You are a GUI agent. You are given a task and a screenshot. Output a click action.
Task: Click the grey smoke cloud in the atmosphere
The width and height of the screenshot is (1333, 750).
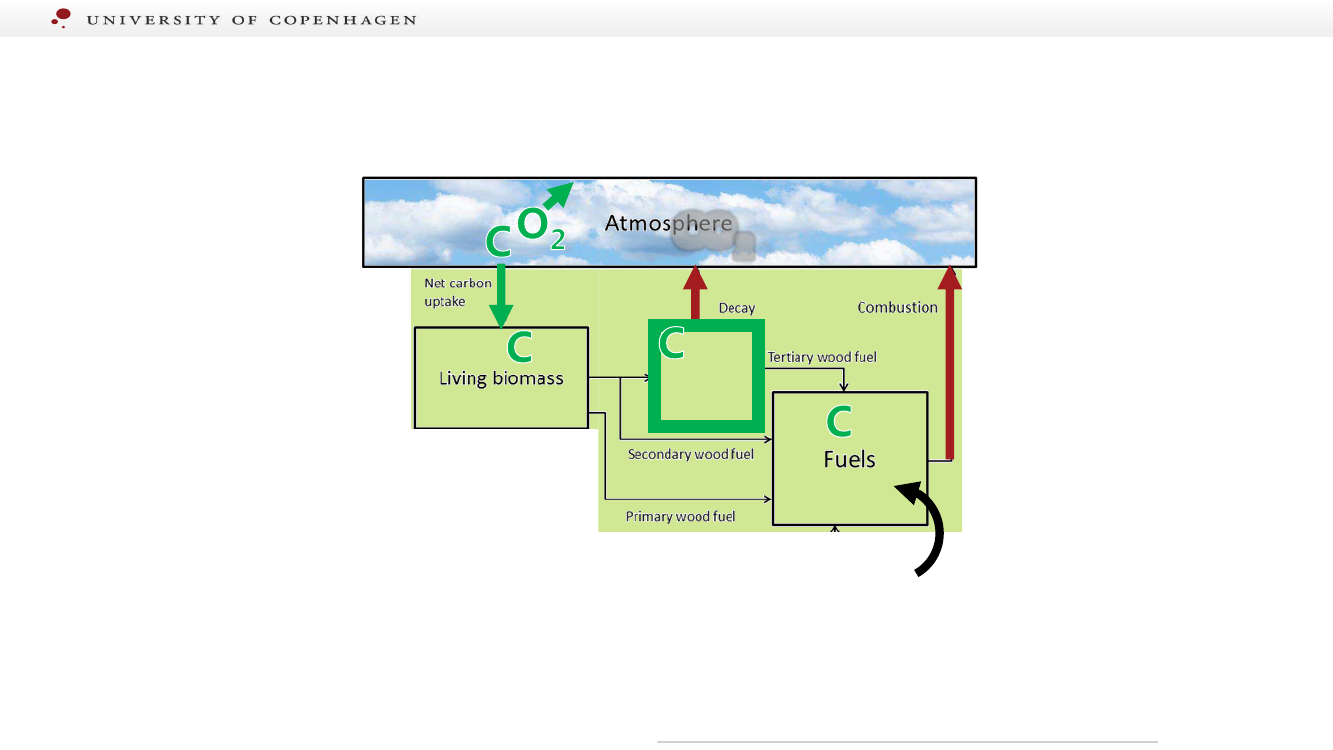click(x=713, y=233)
